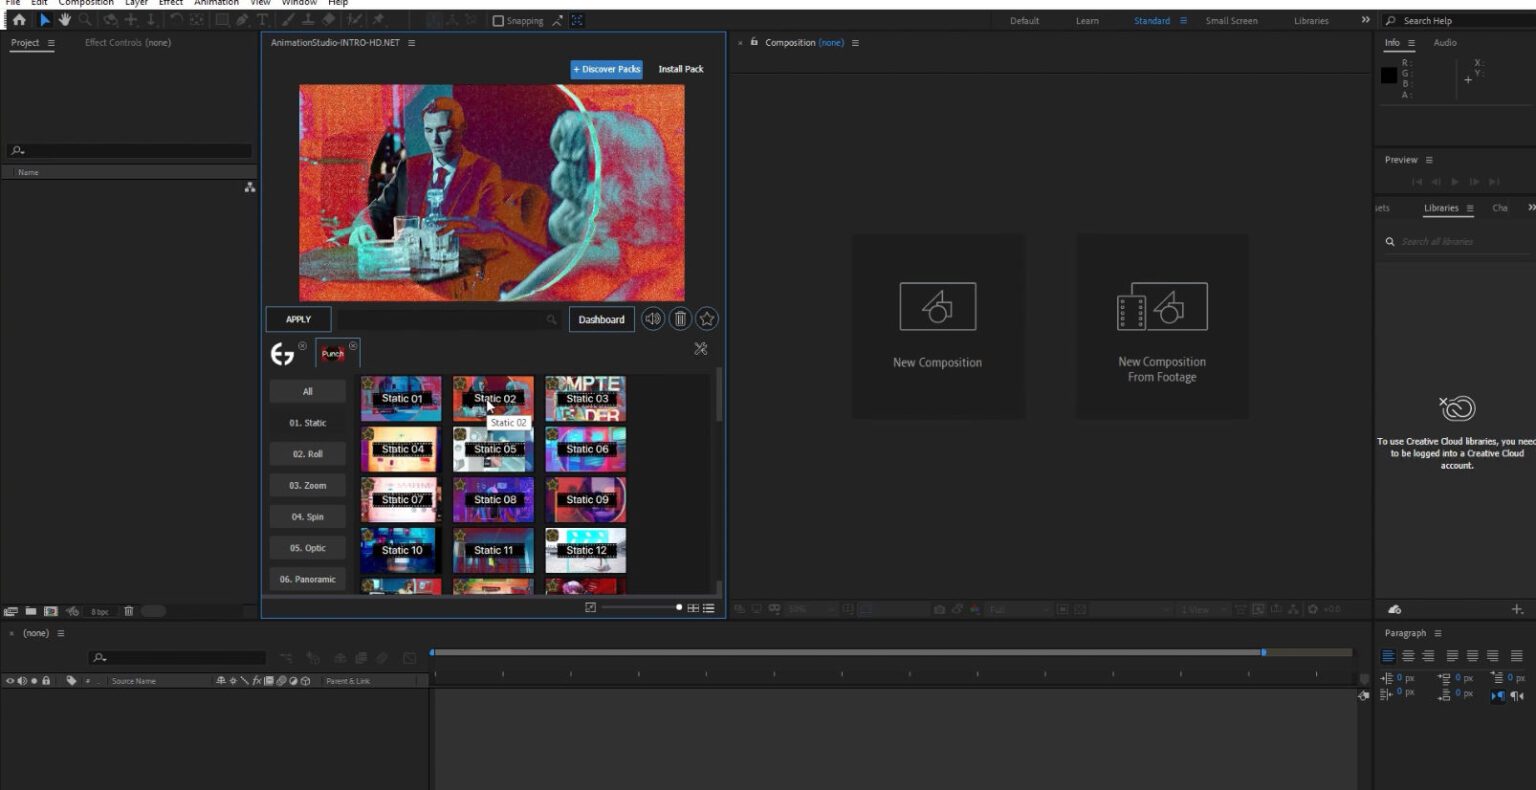This screenshot has width=1536, height=790.
Task: Expand the workspace overflow chevron
Action: [1365, 20]
